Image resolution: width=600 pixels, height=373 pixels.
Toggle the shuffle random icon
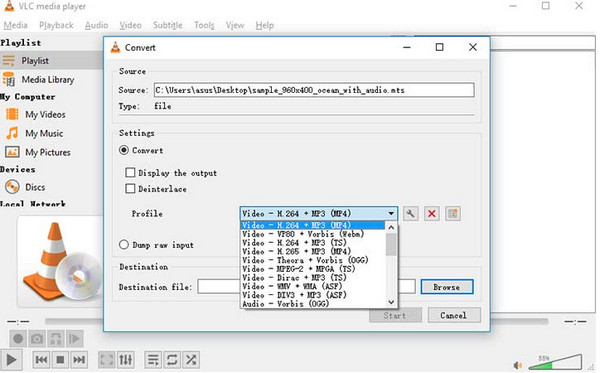click(191, 360)
